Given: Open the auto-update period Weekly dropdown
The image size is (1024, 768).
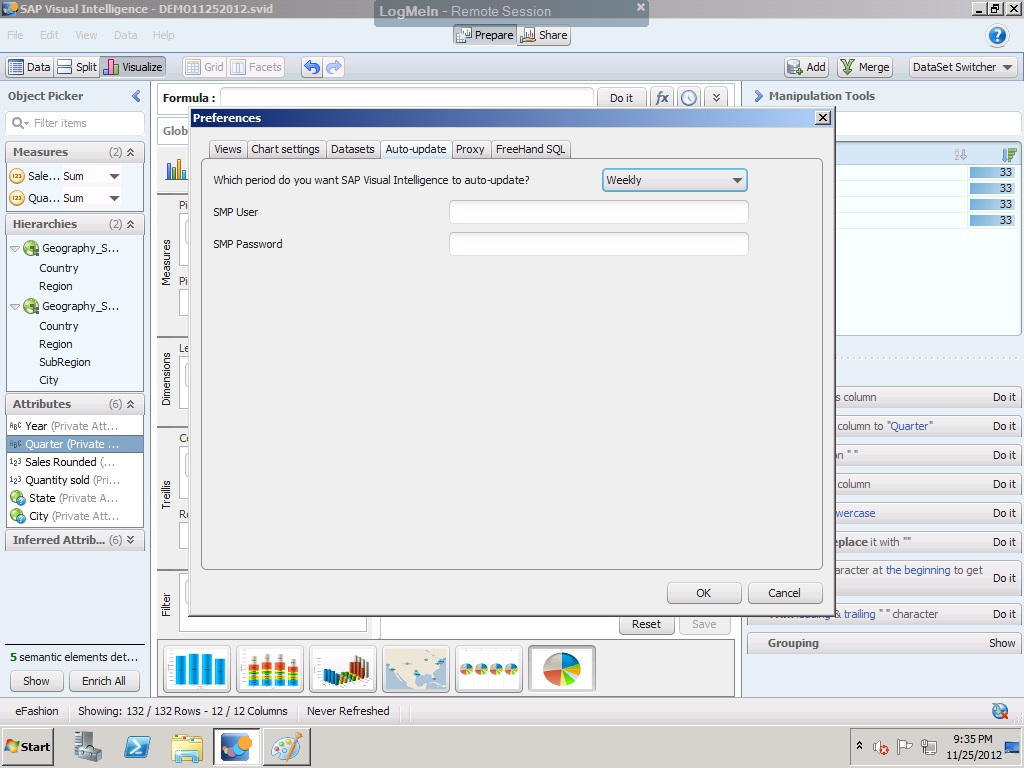Looking at the screenshot, I should pyautogui.click(x=675, y=180).
